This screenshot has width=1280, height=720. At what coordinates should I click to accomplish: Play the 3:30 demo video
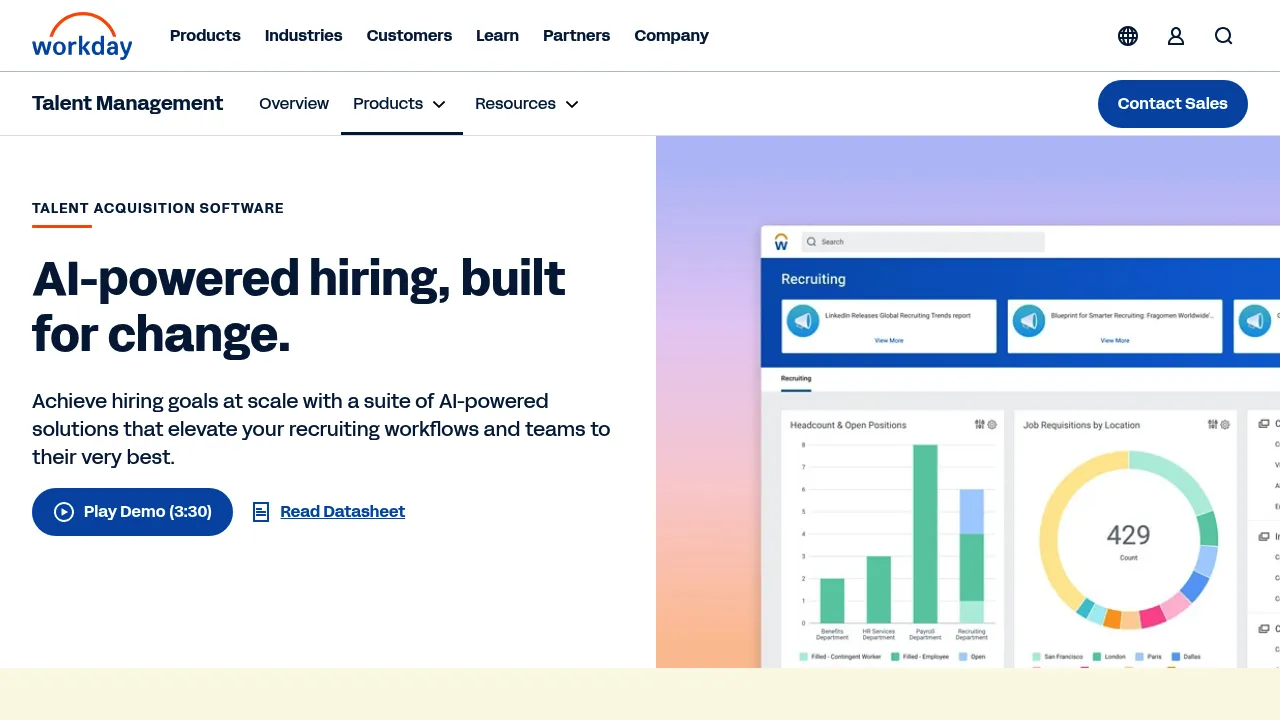(x=132, y=512)
